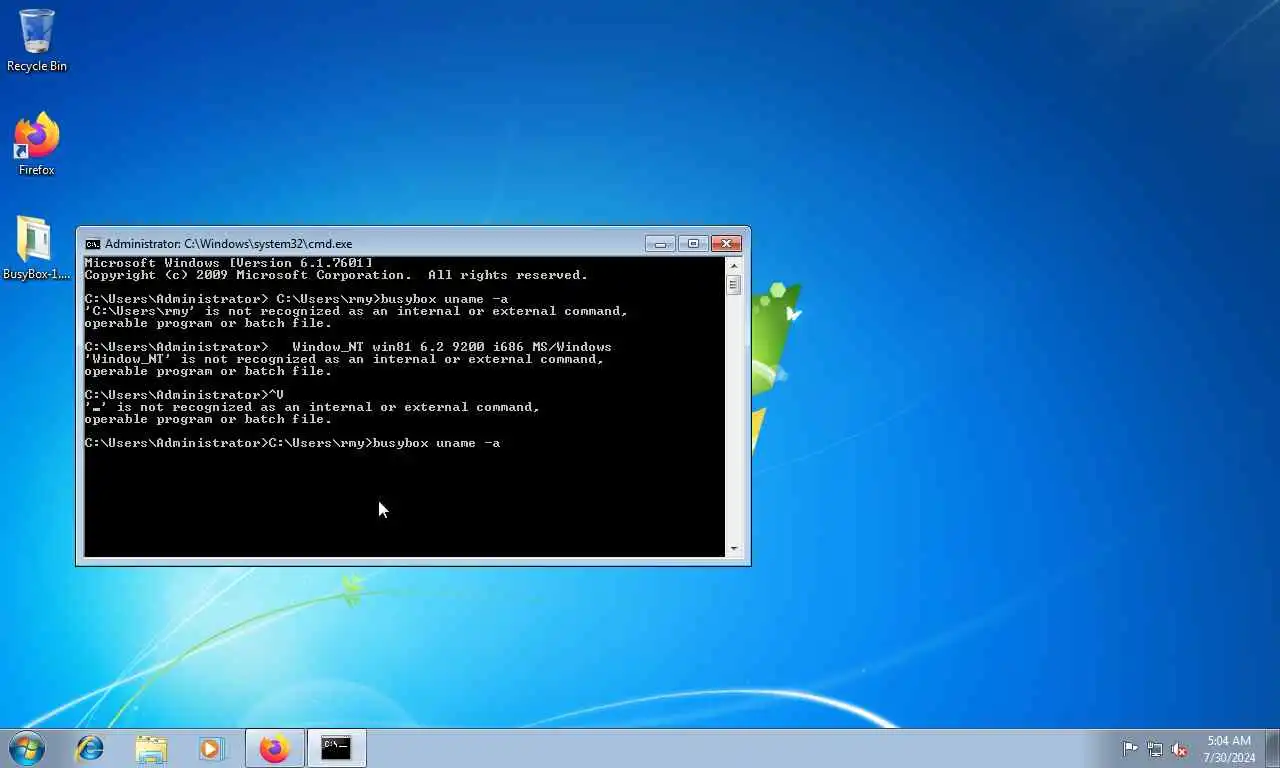Select cmd.exe taskbar button
Screen dimensions: 1280x768
point(336,748)
